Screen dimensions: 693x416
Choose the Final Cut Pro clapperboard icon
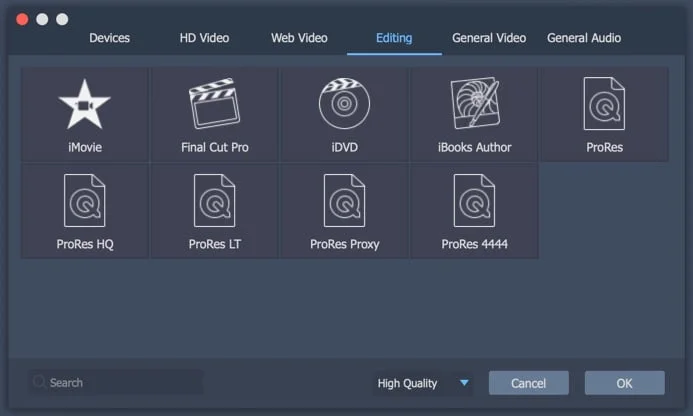tap(214, 103)
